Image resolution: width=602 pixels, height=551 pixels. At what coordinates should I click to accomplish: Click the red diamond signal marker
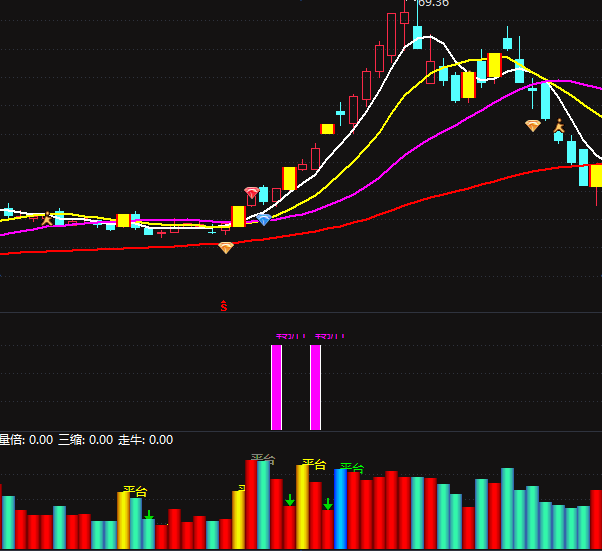[x=252, y=192]
